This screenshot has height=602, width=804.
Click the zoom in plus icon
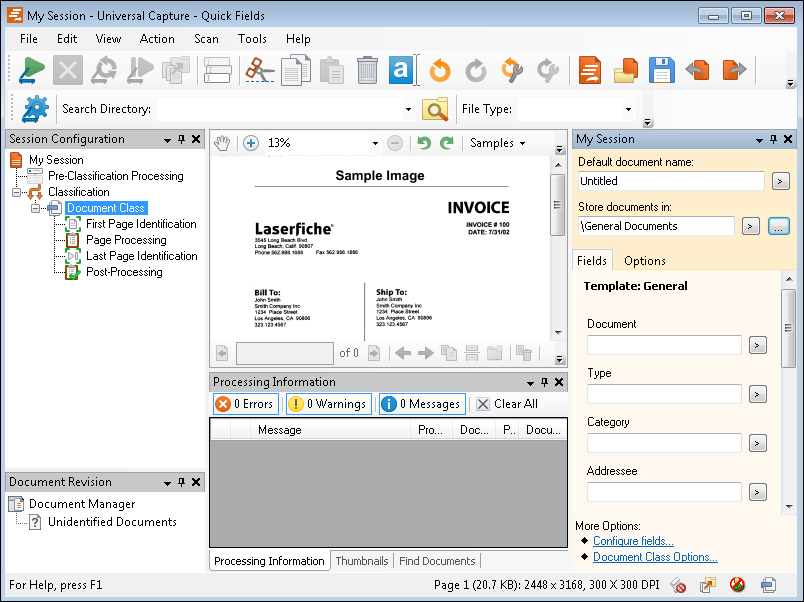[250, 143]
